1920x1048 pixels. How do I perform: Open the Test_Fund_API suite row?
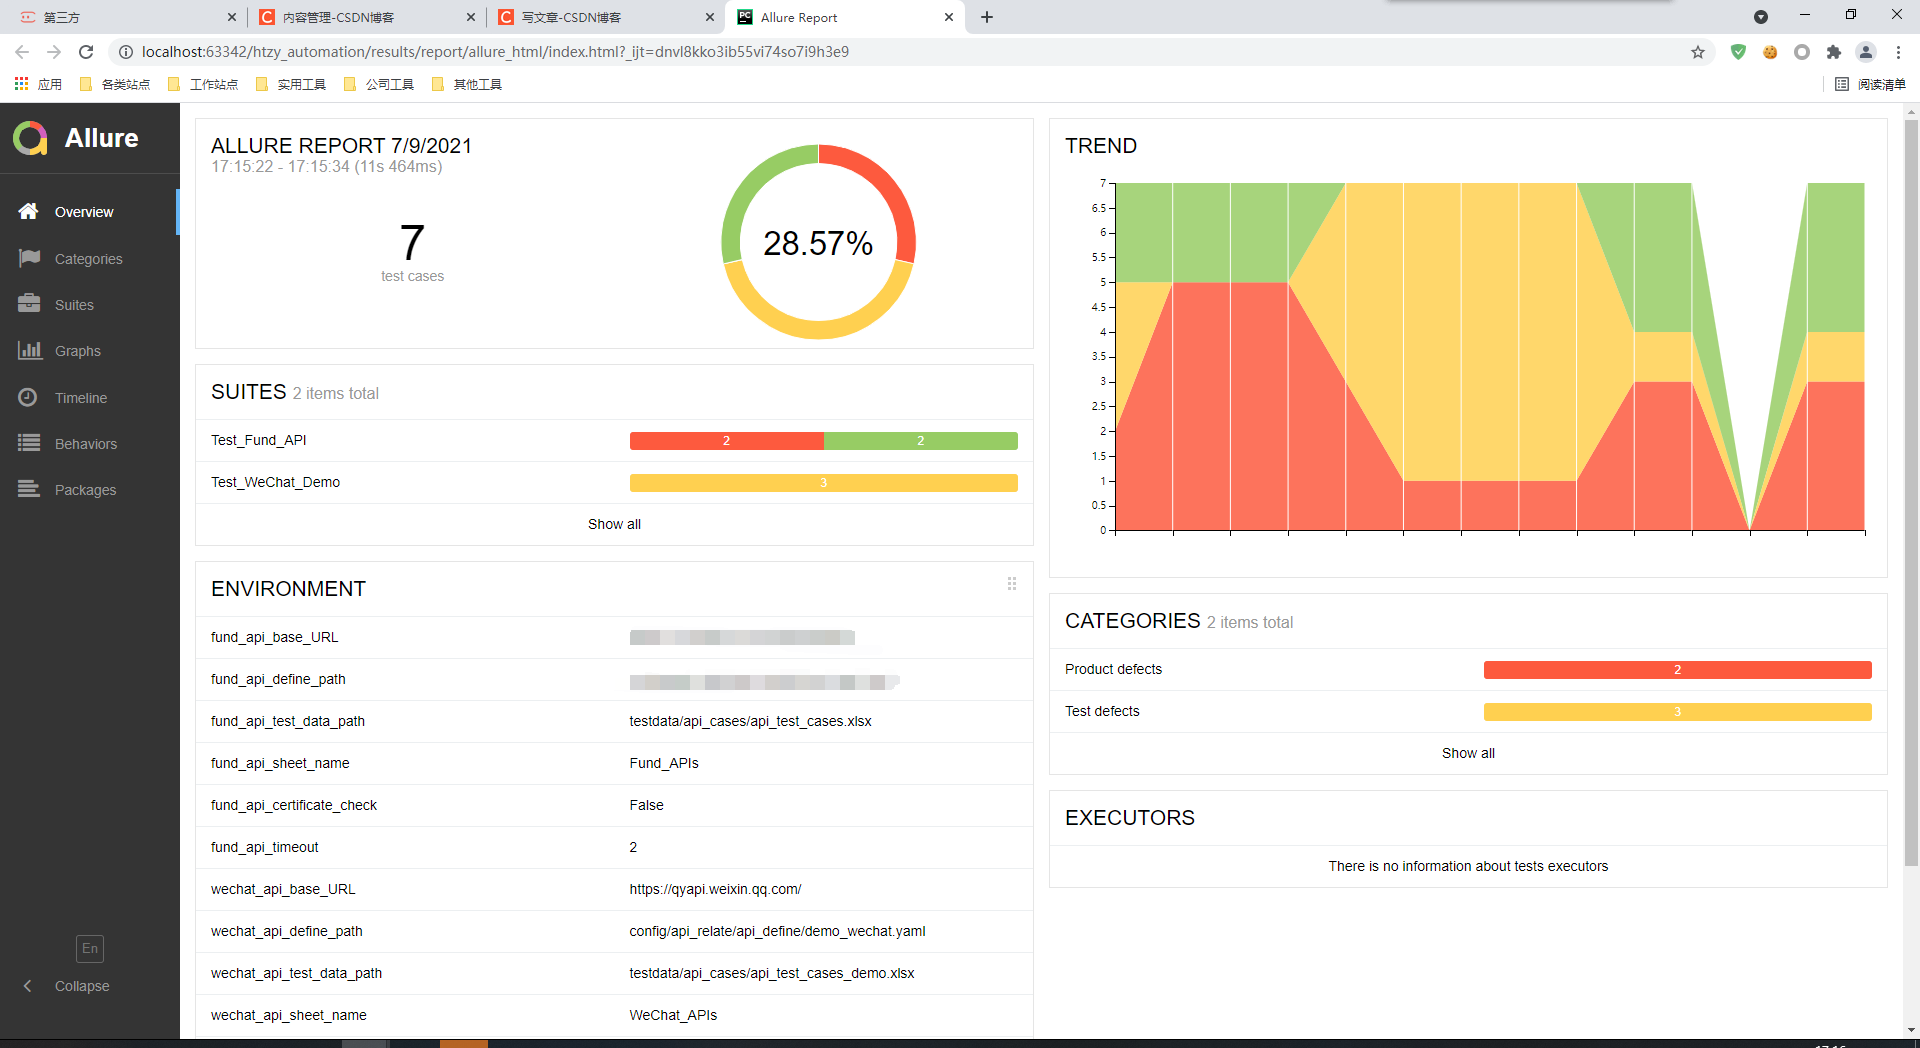pos(614,440)
